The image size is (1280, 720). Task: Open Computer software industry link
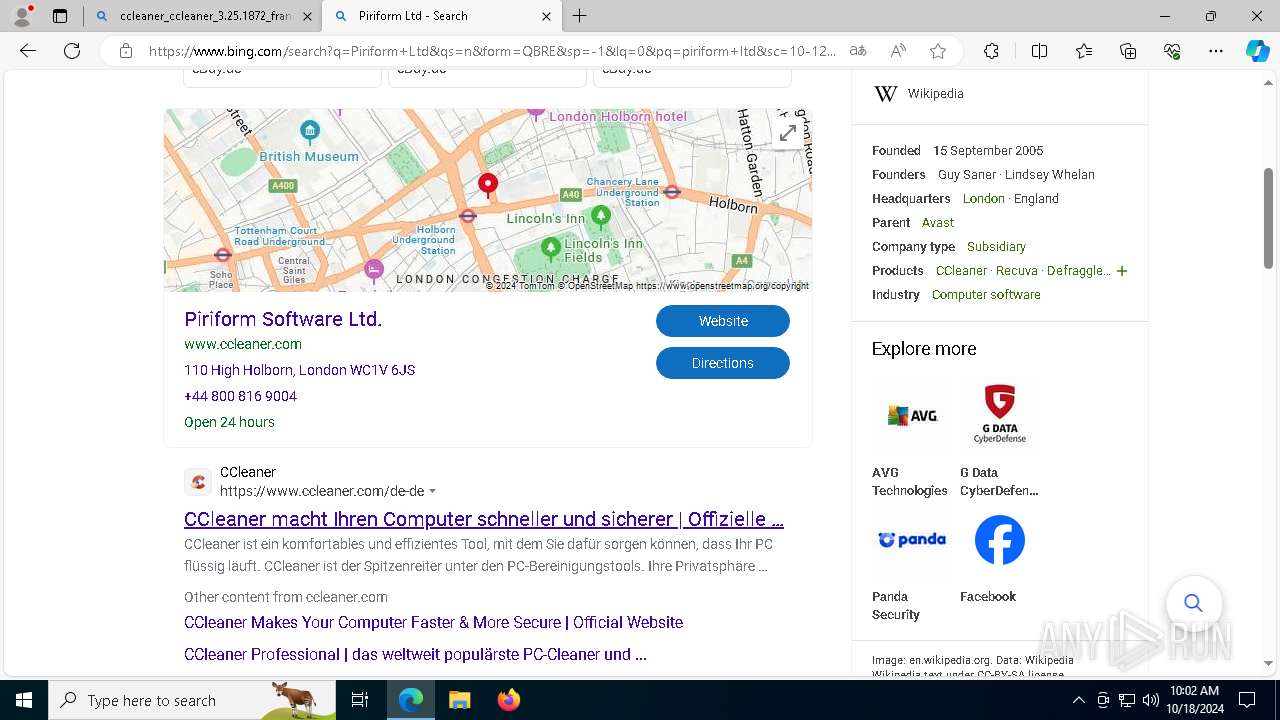(986, 294)
